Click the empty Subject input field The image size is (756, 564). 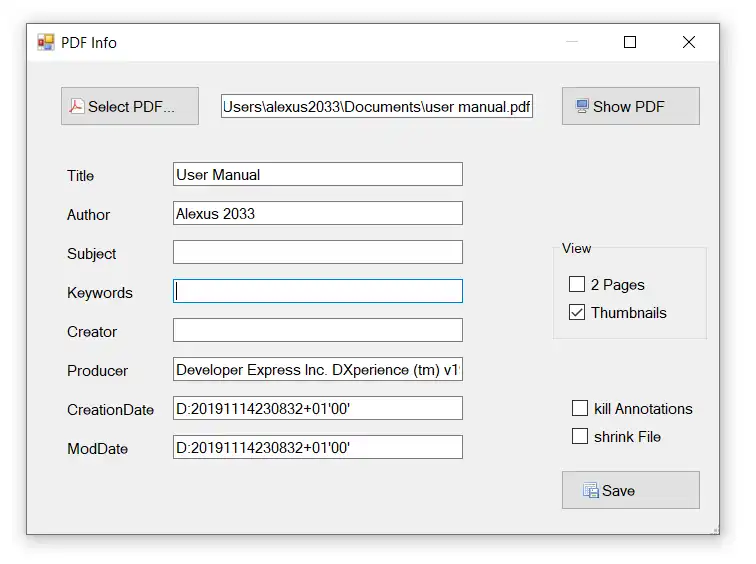[317, 252]
